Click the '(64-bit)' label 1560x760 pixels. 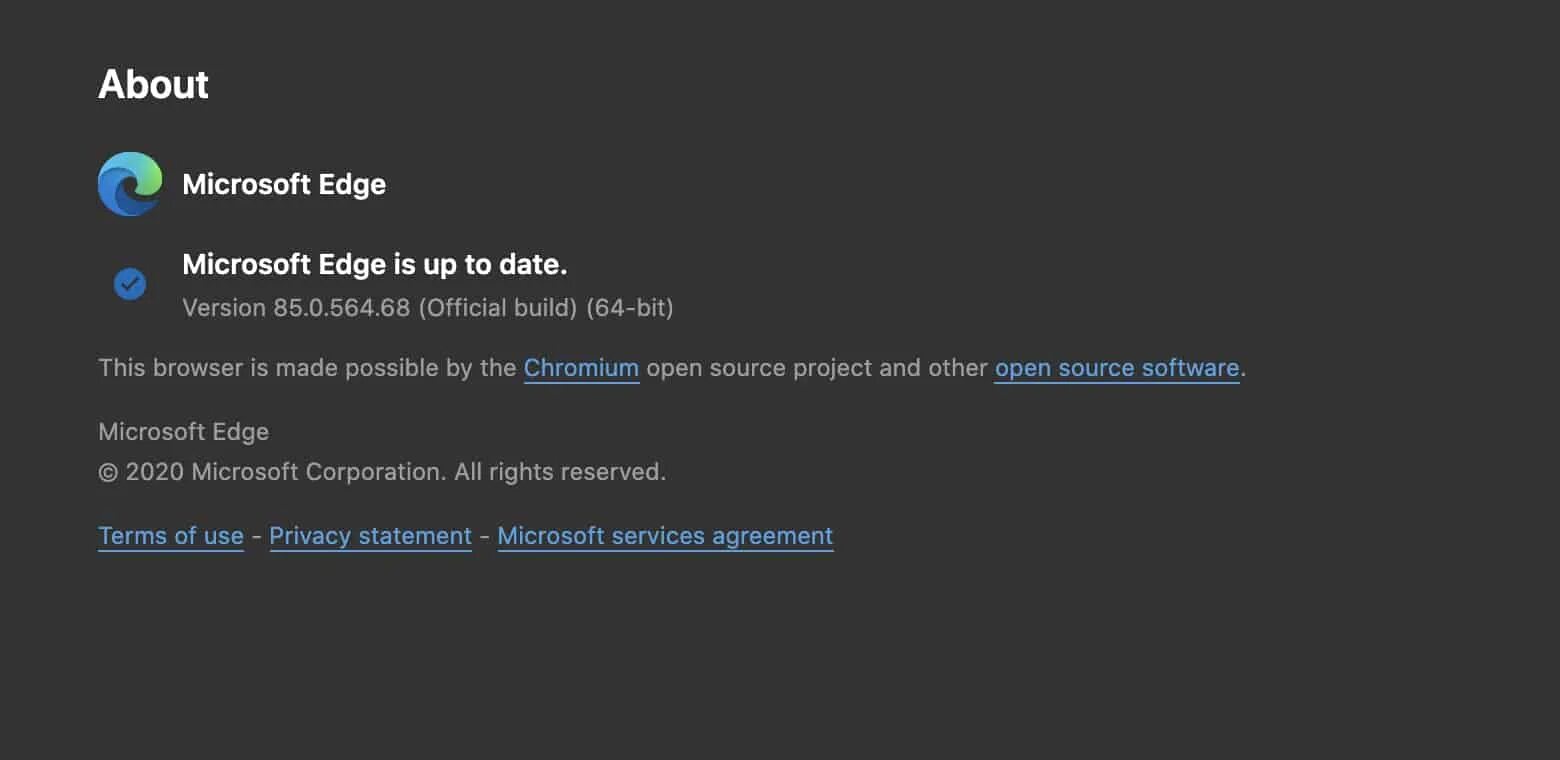coord(630,308)
